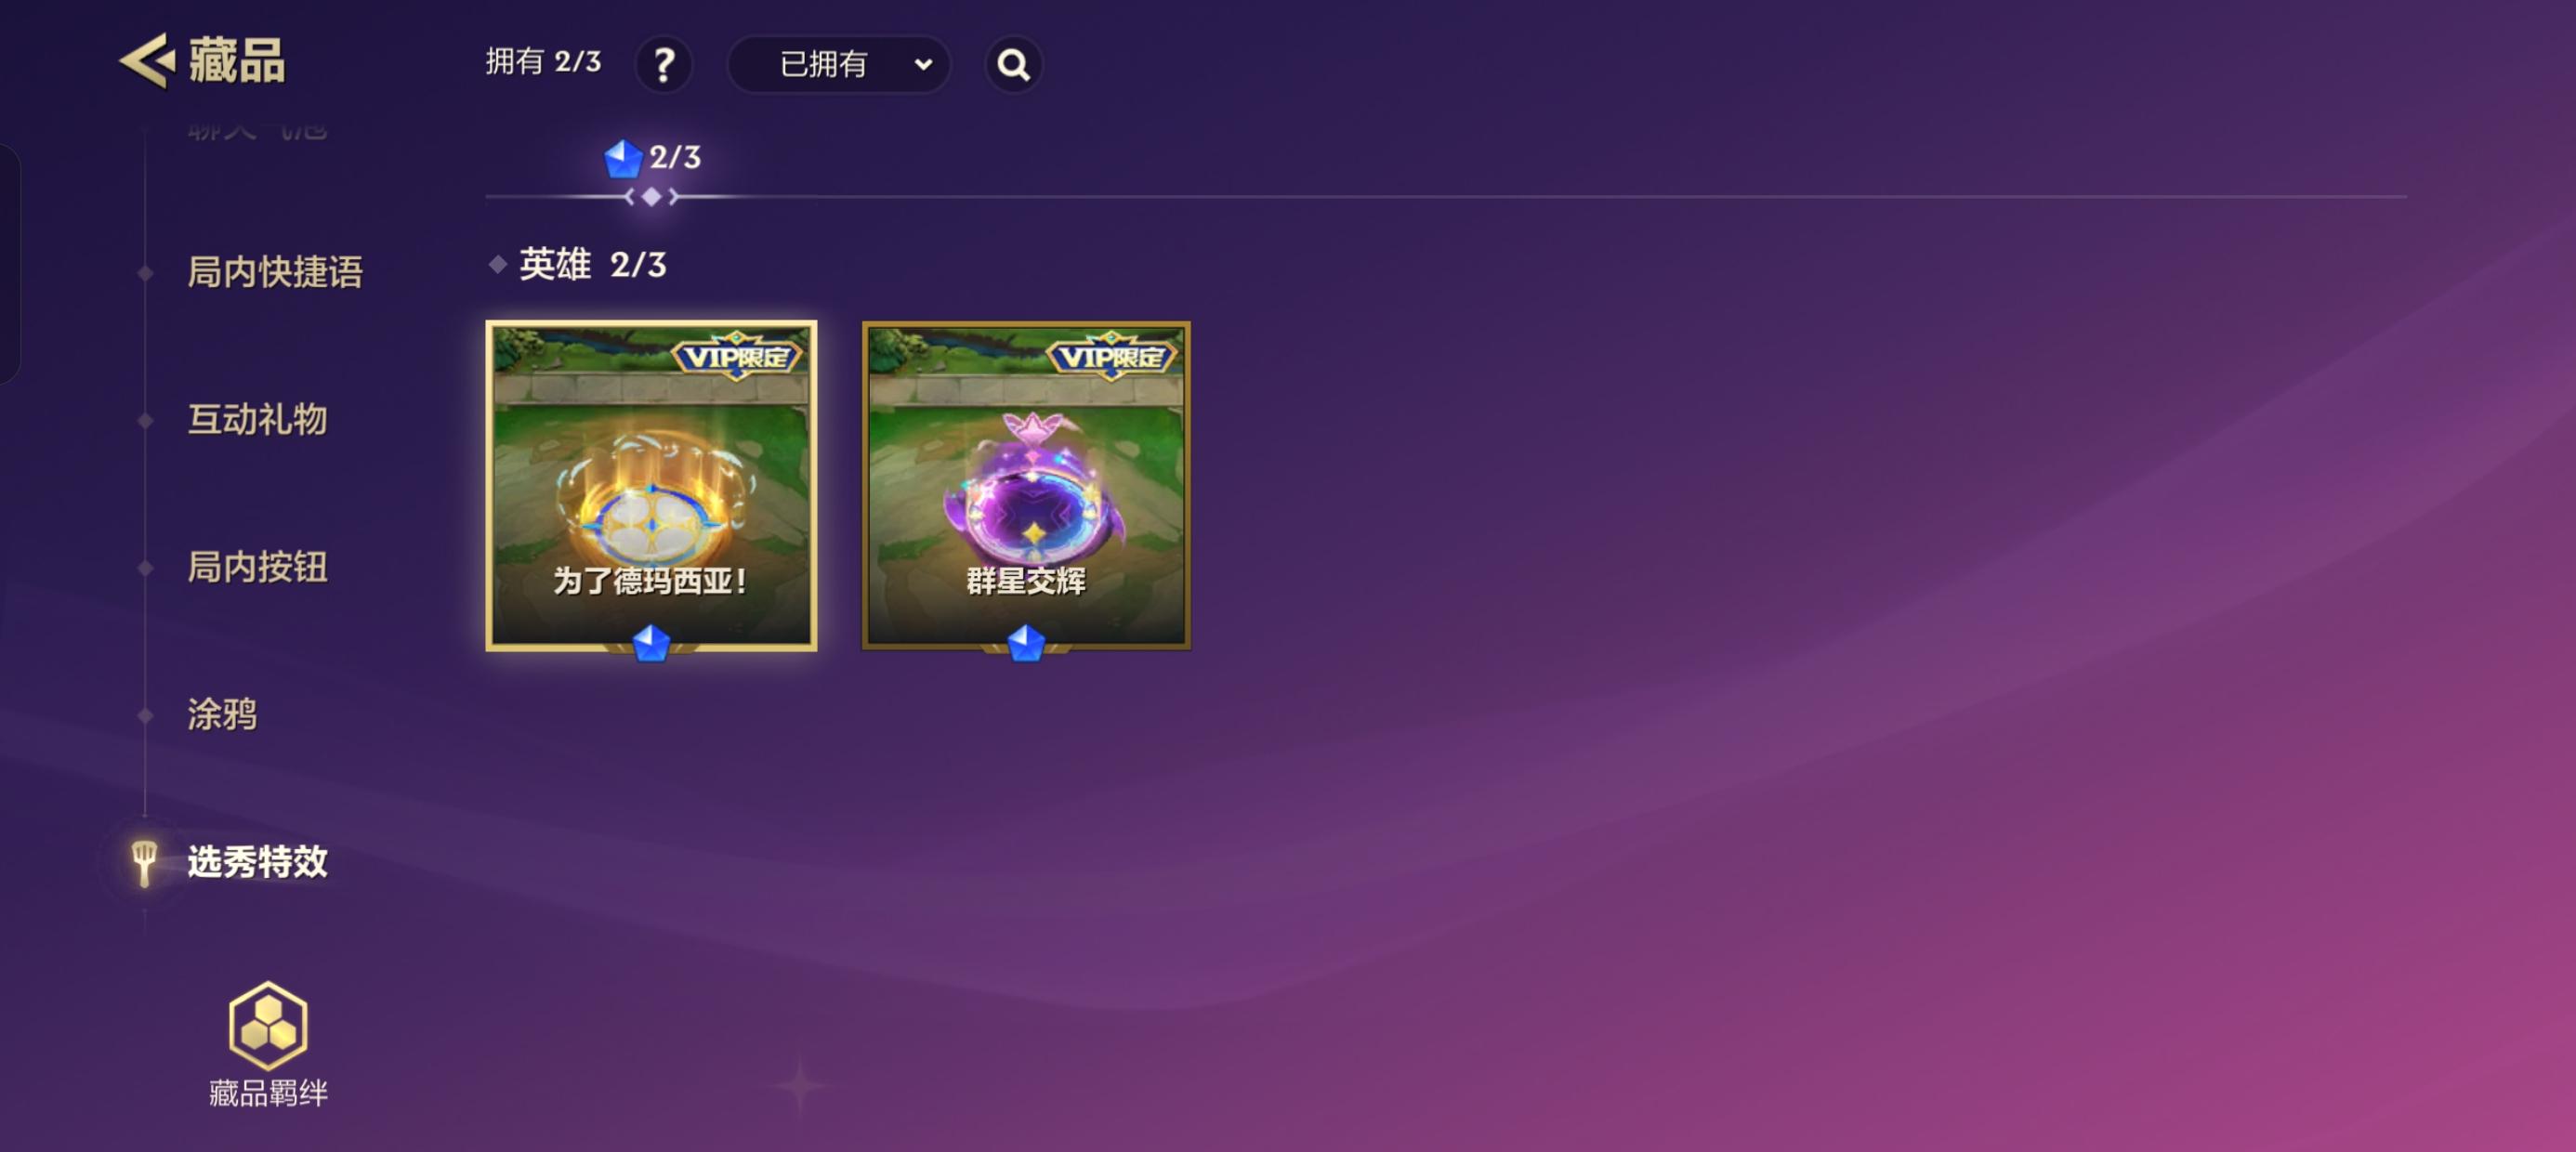Open the question mark help icon
The image size is (2576, 1152).
664,65
